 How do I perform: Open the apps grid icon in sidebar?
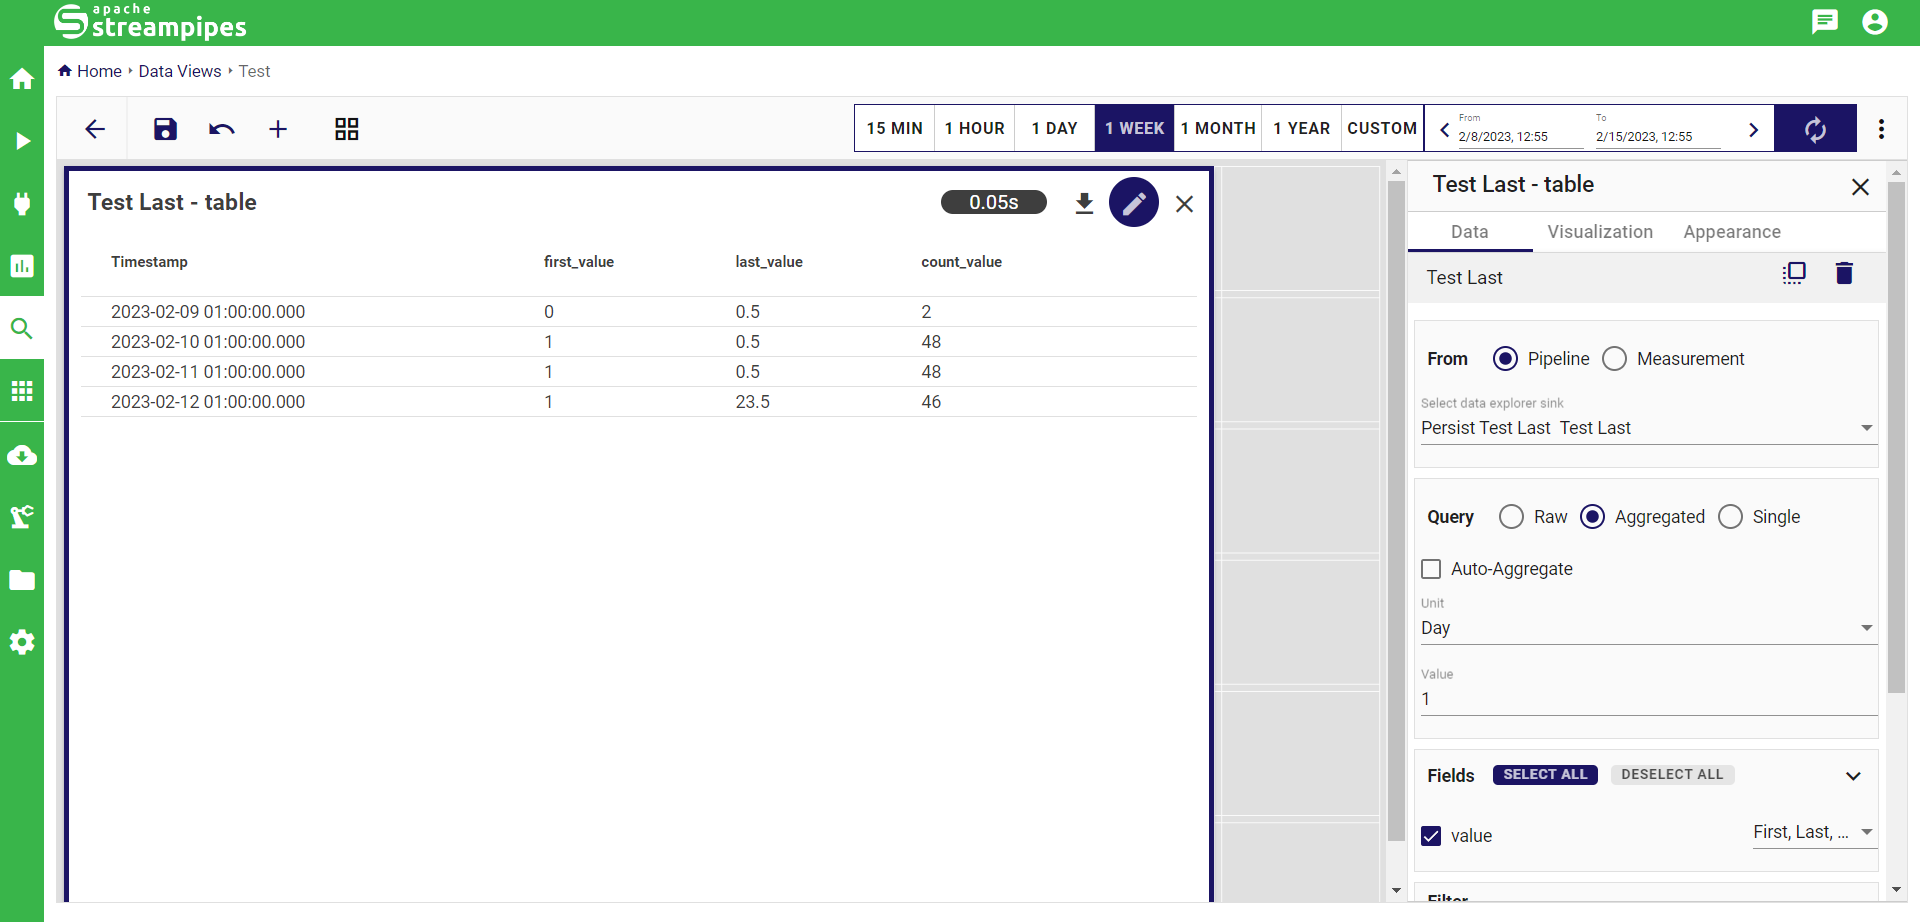coord(22,391)
